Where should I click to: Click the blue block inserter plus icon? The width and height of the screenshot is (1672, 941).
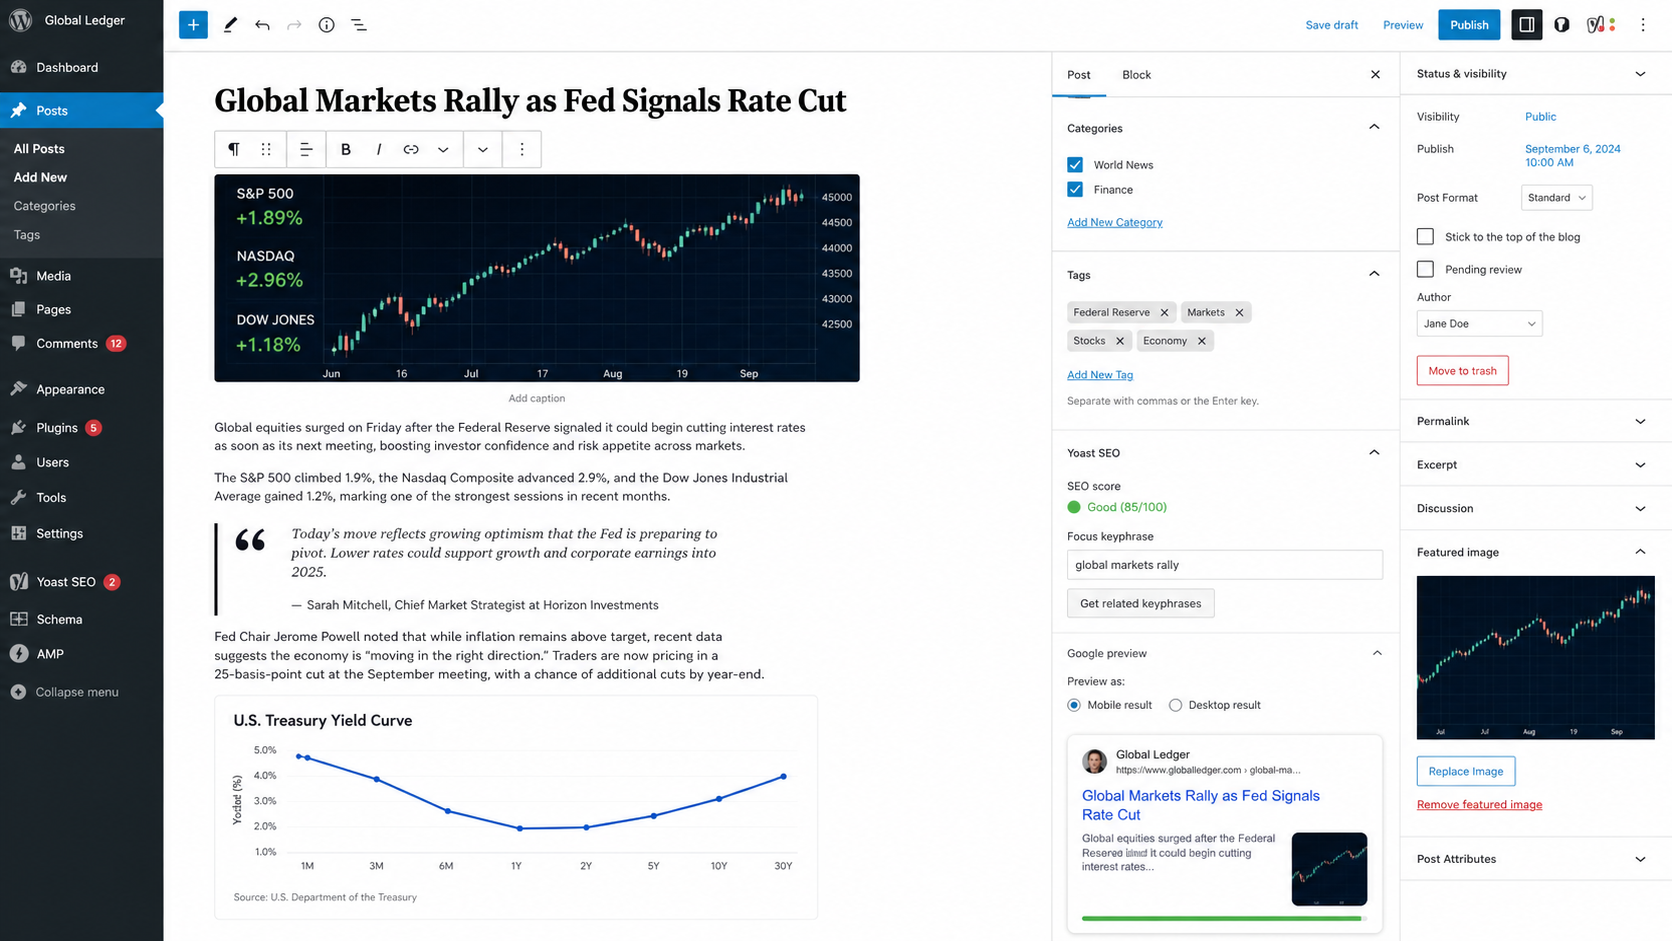(193, 25)
